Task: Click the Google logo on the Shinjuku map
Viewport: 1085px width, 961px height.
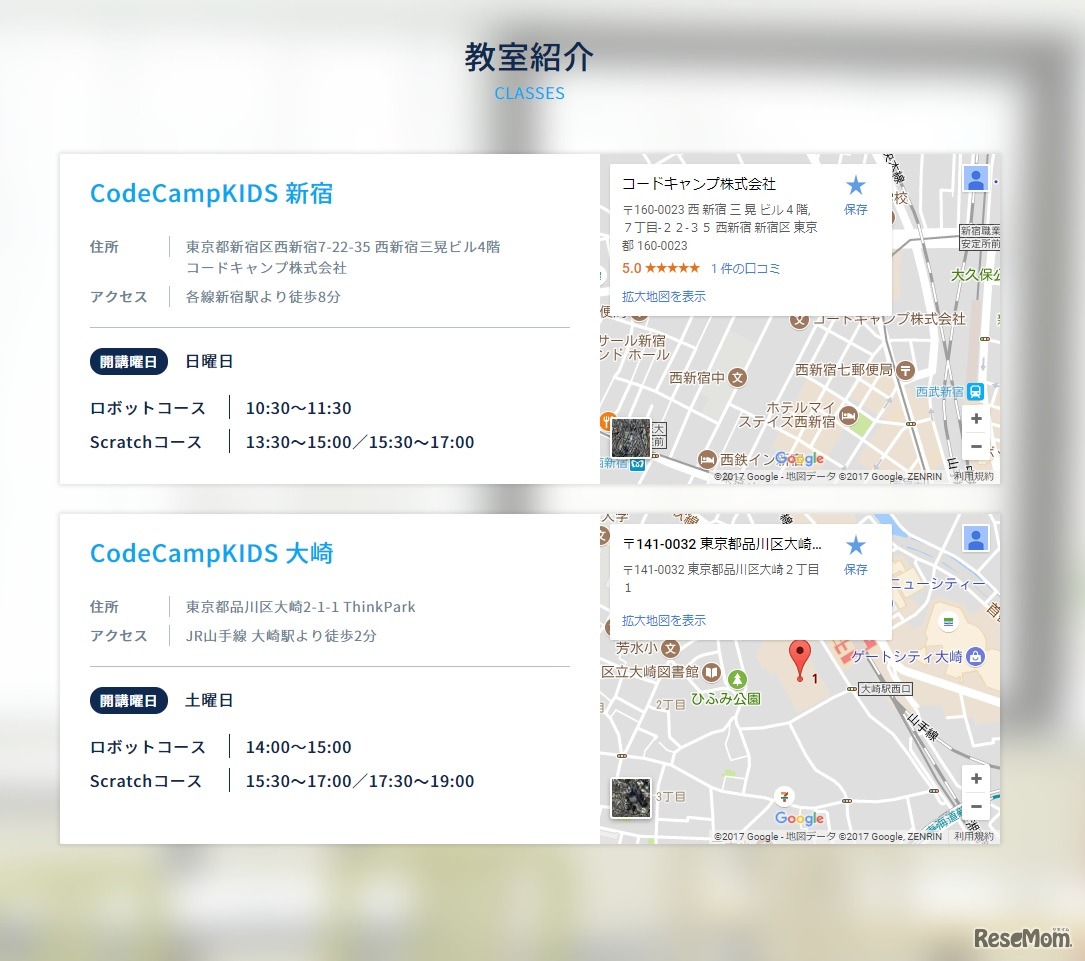Action: pyautogui.click(x=798, y=458)
